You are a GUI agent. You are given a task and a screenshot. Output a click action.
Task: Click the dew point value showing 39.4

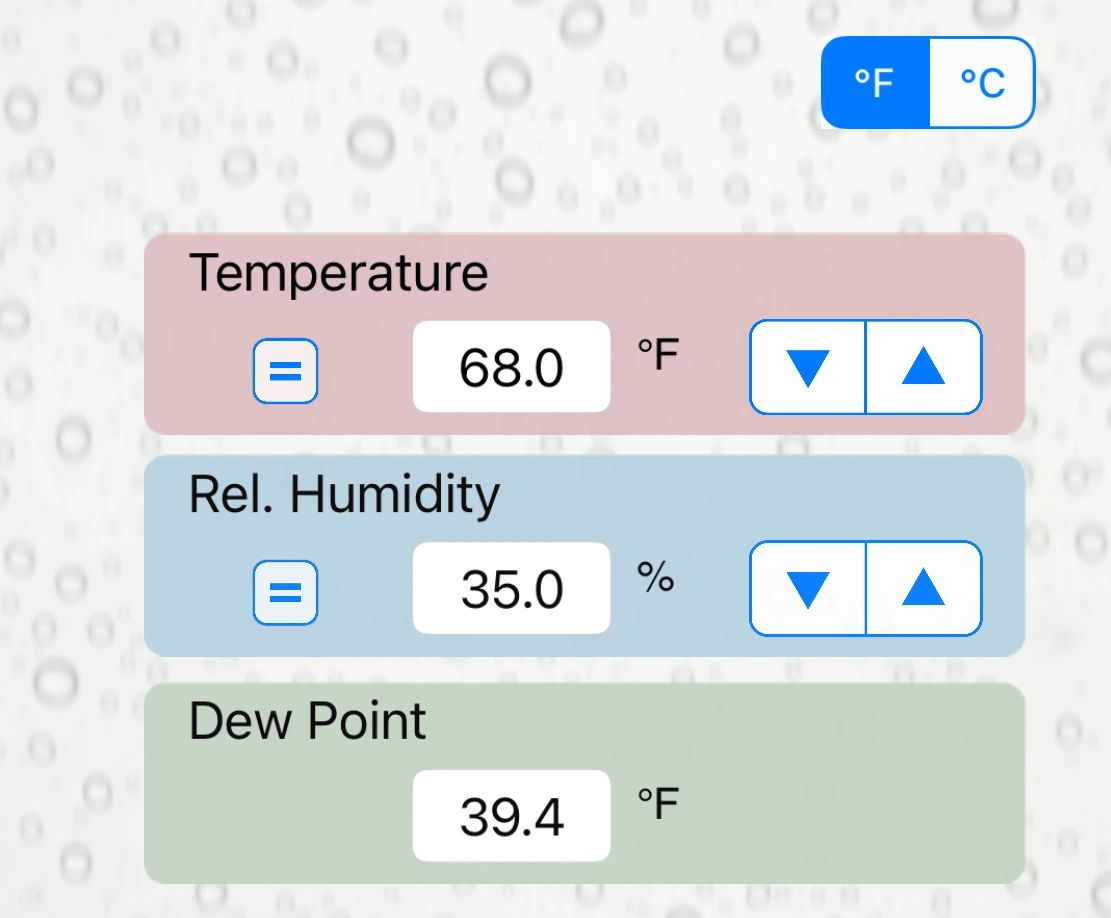(x=511, y=815)
